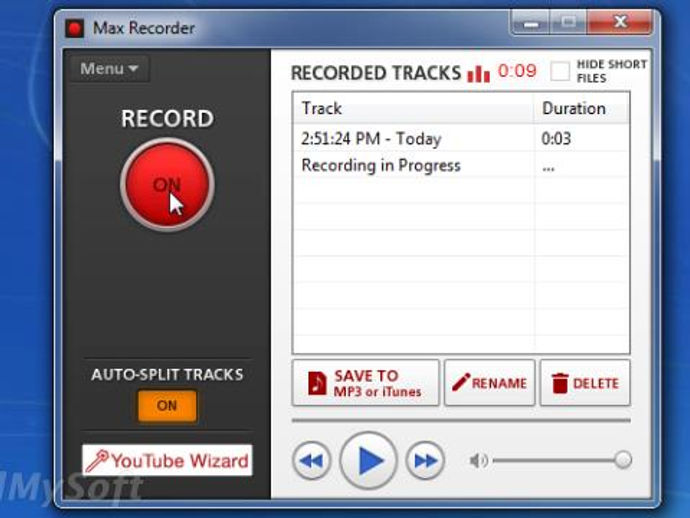Sort list by Track column header
This screenshot has width=690, height=518.
click(x=413, y=108)
